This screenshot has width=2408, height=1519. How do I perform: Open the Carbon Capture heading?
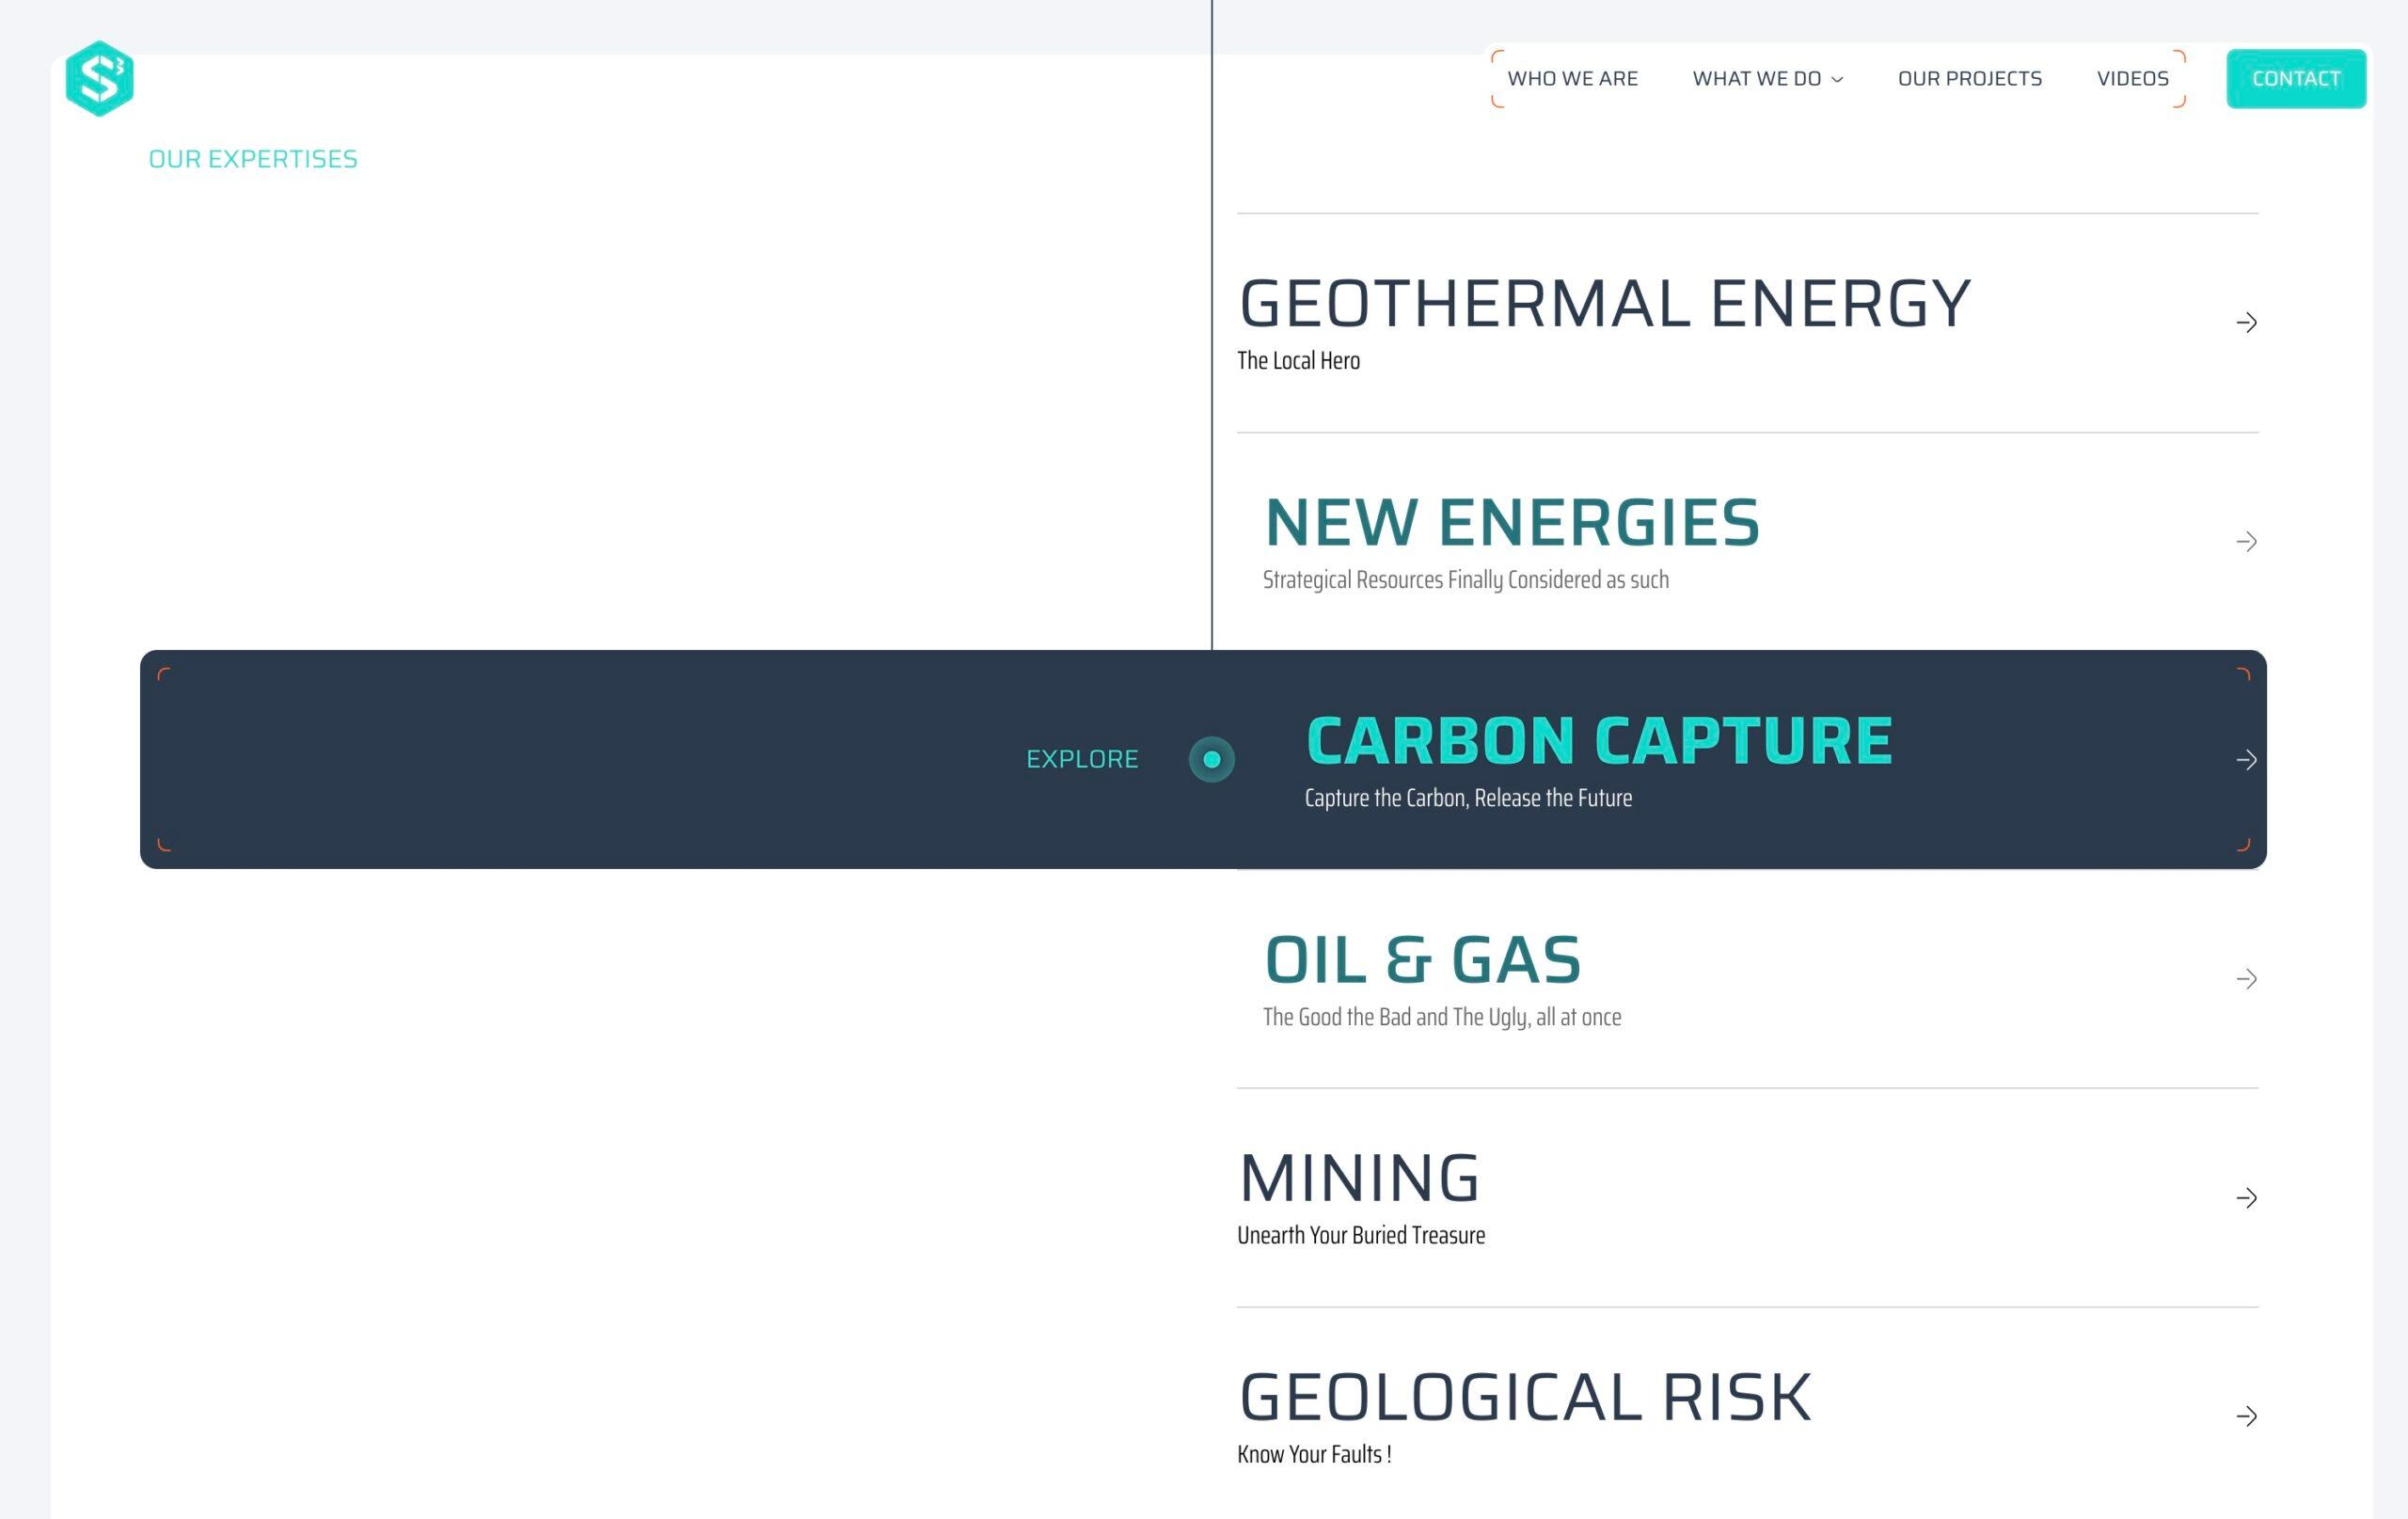pos(1598,740)
